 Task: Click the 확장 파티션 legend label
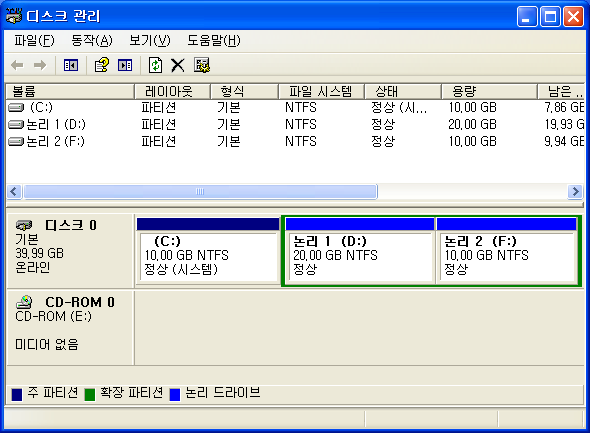point(131,393)
